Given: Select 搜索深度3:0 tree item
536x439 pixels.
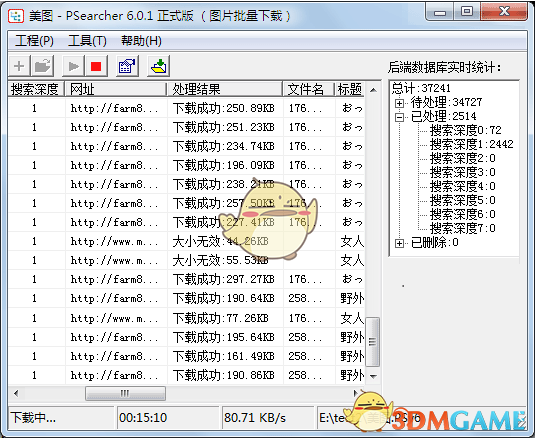Looking at the screenshot, I should [x=463, y=172].
